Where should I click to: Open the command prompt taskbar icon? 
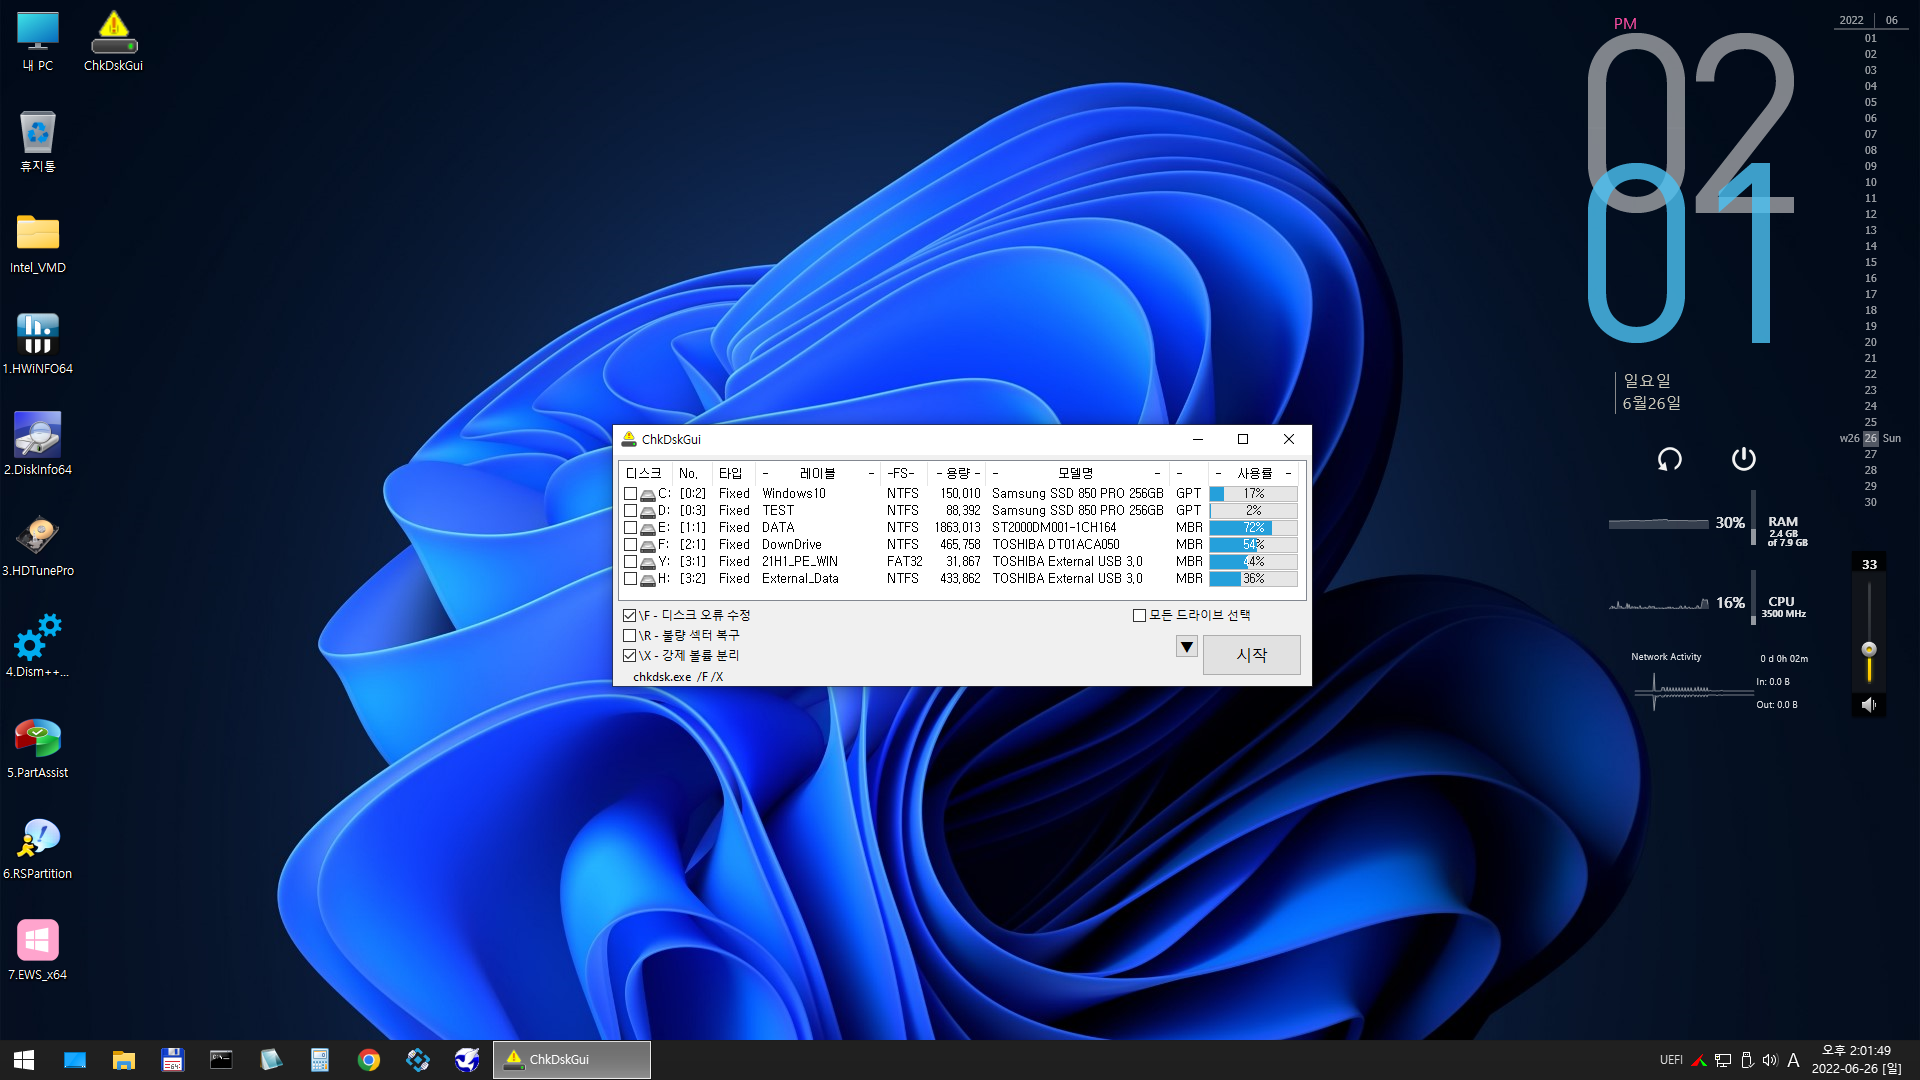click(x=221, y=1059)
